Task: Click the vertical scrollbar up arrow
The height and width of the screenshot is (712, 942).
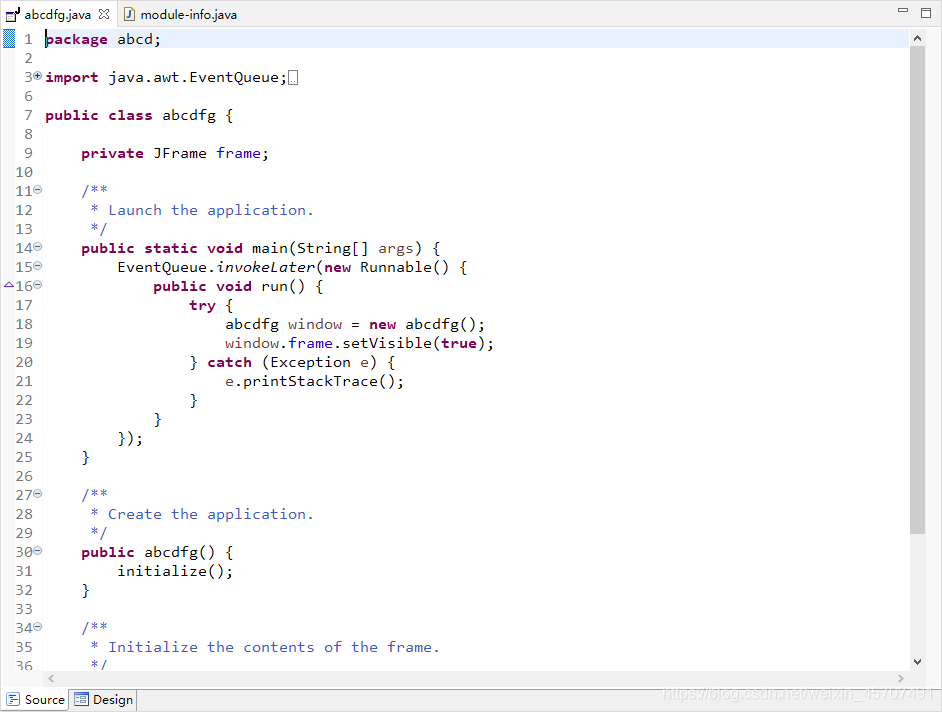Action: coord(917,37)
